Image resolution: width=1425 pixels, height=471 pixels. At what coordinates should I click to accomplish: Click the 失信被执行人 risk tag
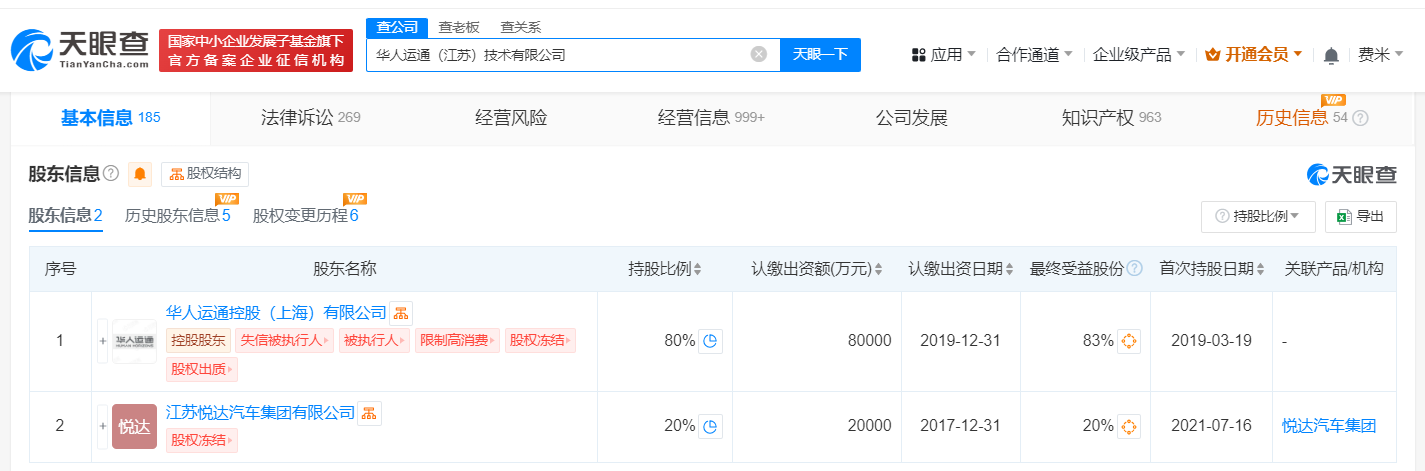(285, 341)
